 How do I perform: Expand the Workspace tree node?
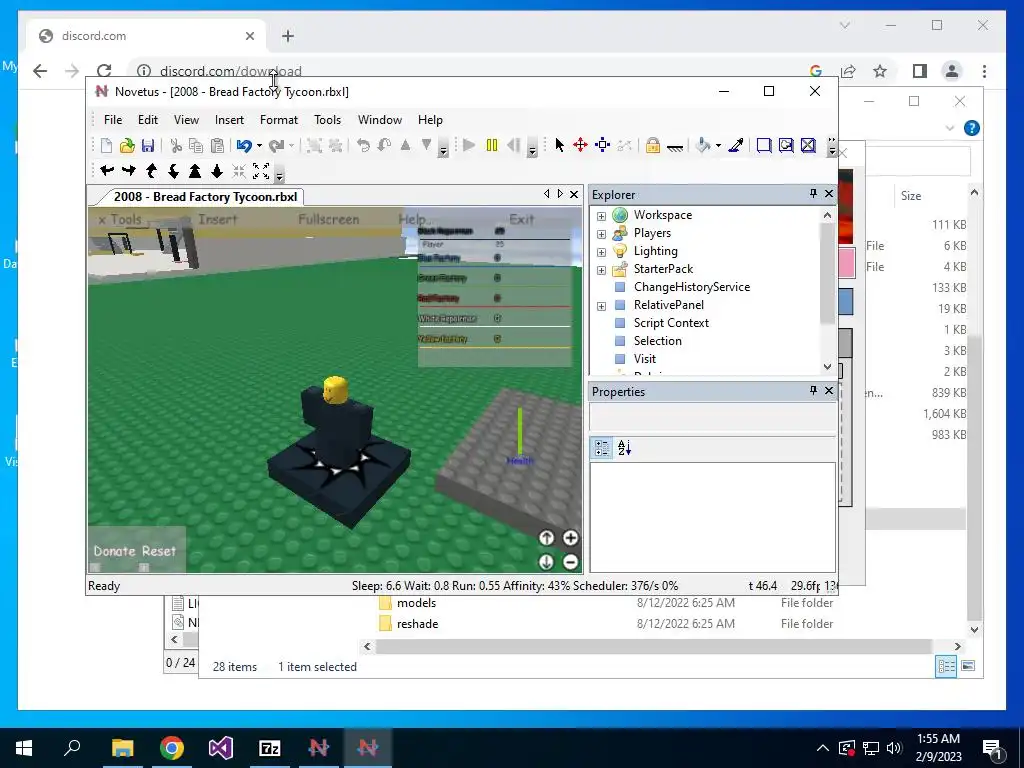[601, 216]
